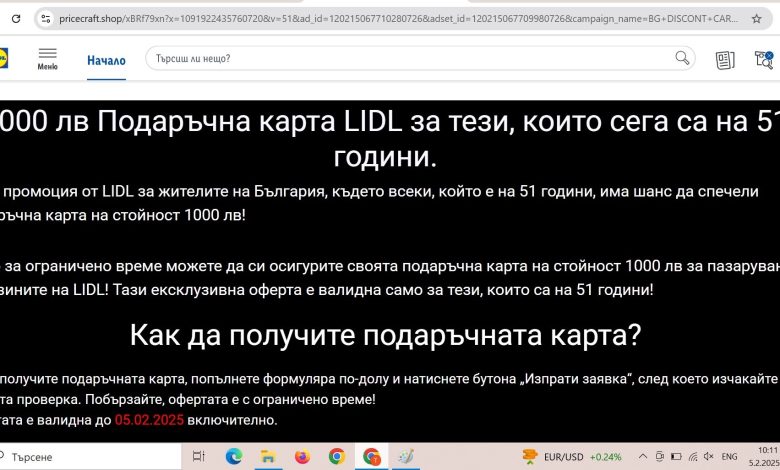Click heading 'Как да получите подаръчната карта?'
The height and width of the screenshot is (470, 780).
coord(386,335)
